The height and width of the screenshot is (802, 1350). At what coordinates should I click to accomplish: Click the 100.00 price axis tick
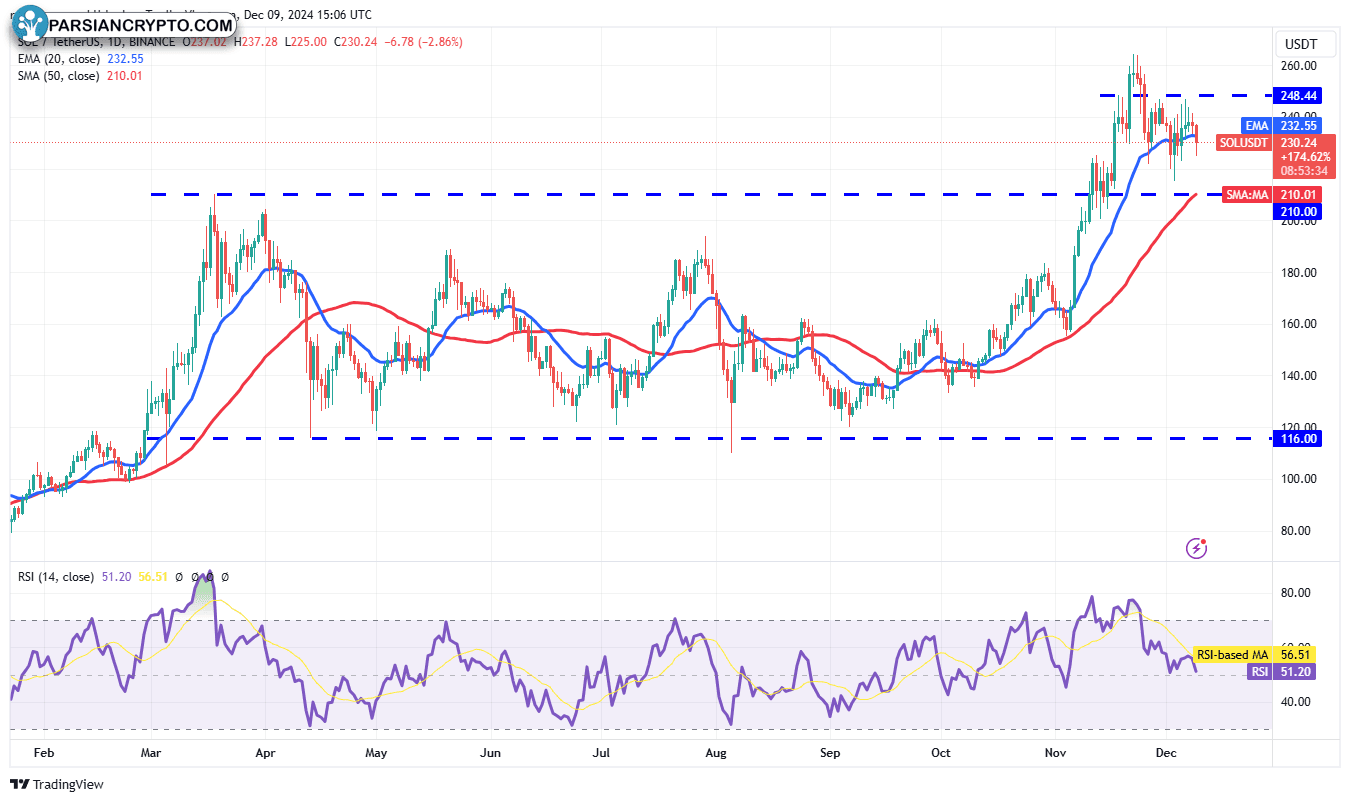[x=1299, y=479]
